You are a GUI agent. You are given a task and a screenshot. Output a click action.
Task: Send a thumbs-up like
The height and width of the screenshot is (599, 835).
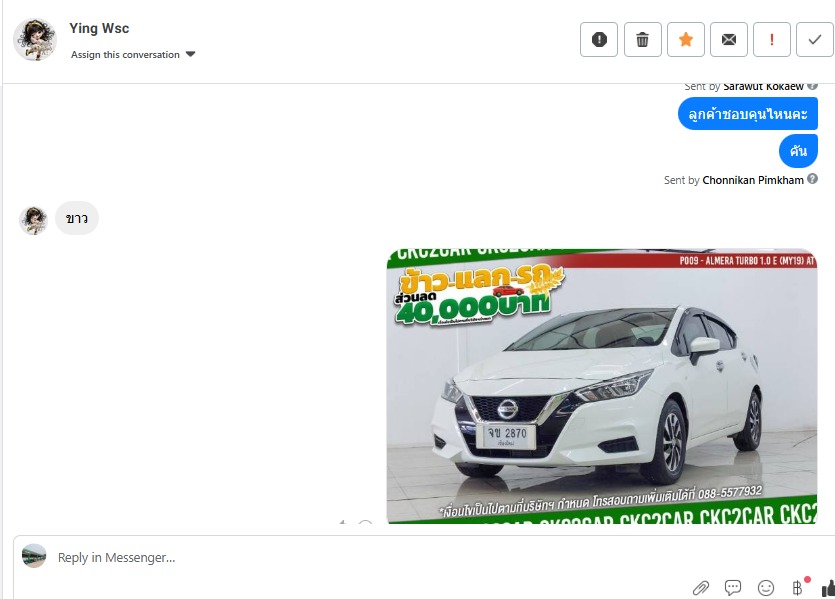point(828,588)
